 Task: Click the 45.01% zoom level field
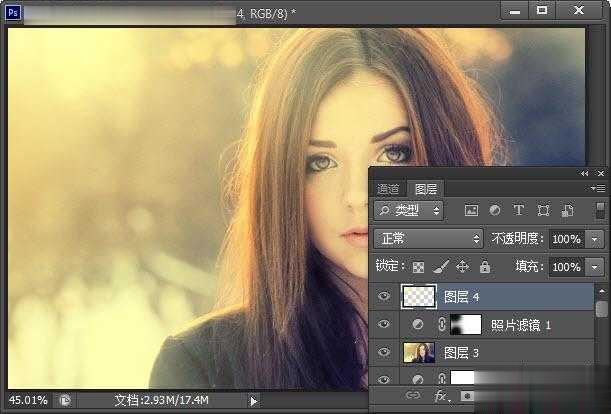28,400
